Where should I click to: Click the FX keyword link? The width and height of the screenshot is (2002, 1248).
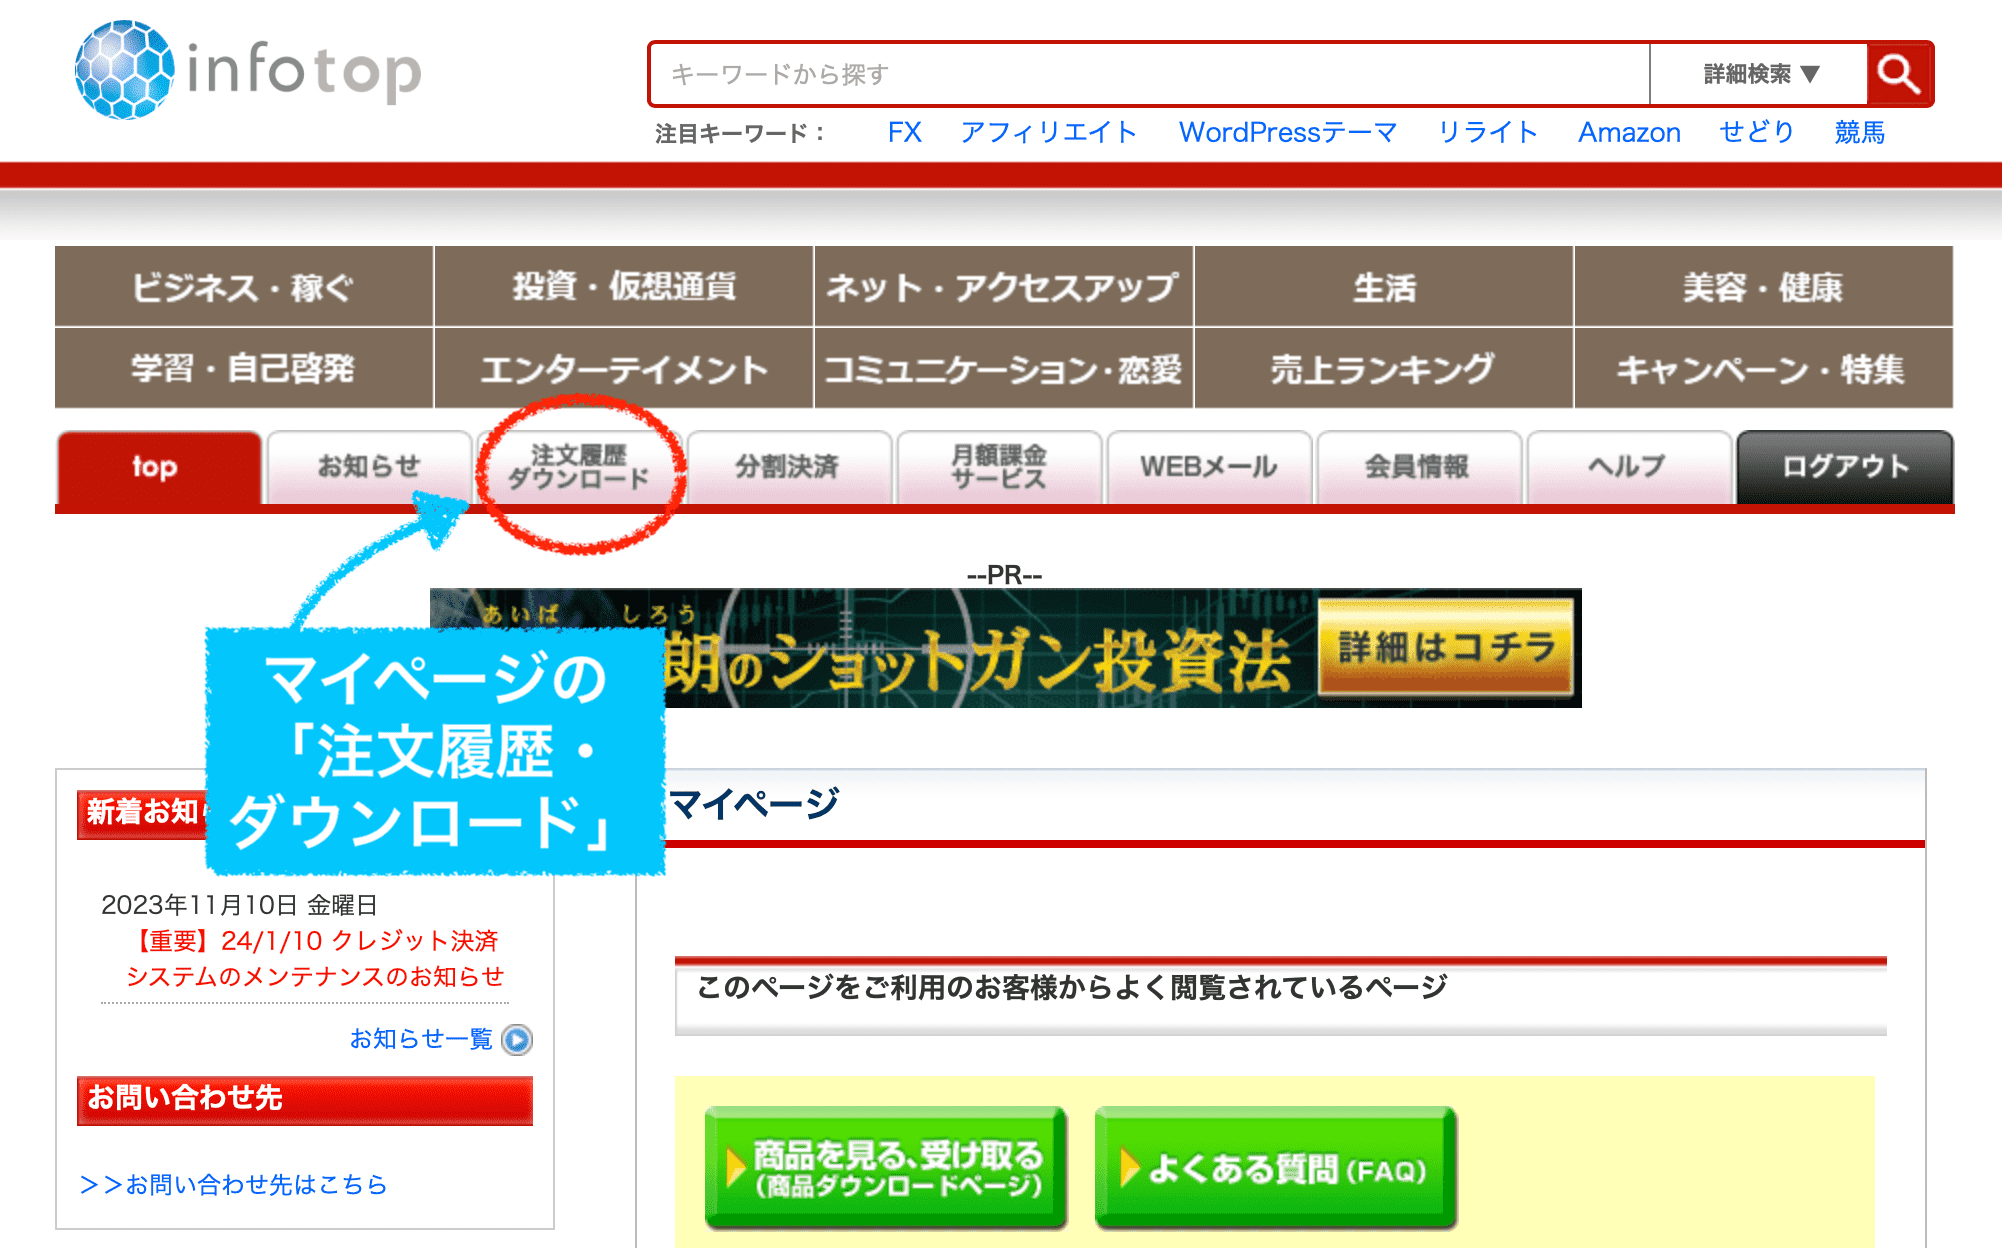(902, 131)
